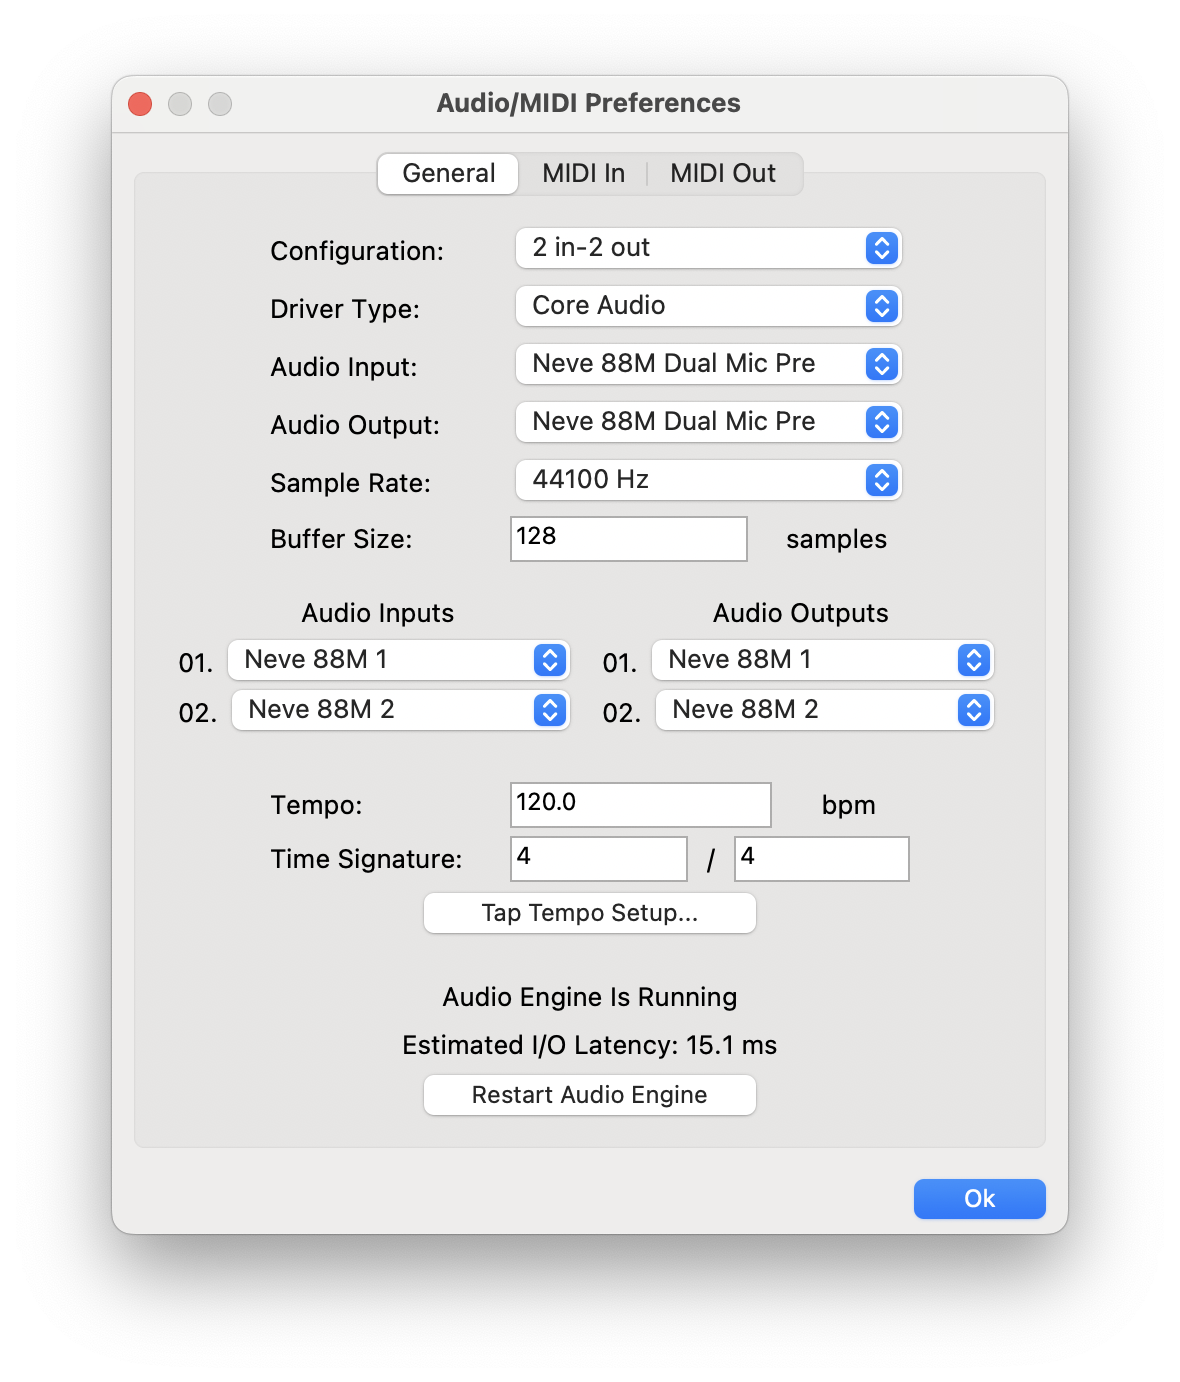Click the 'Audio Outputs' heading
The image size is (1180, 1382).
click(801, 613)
